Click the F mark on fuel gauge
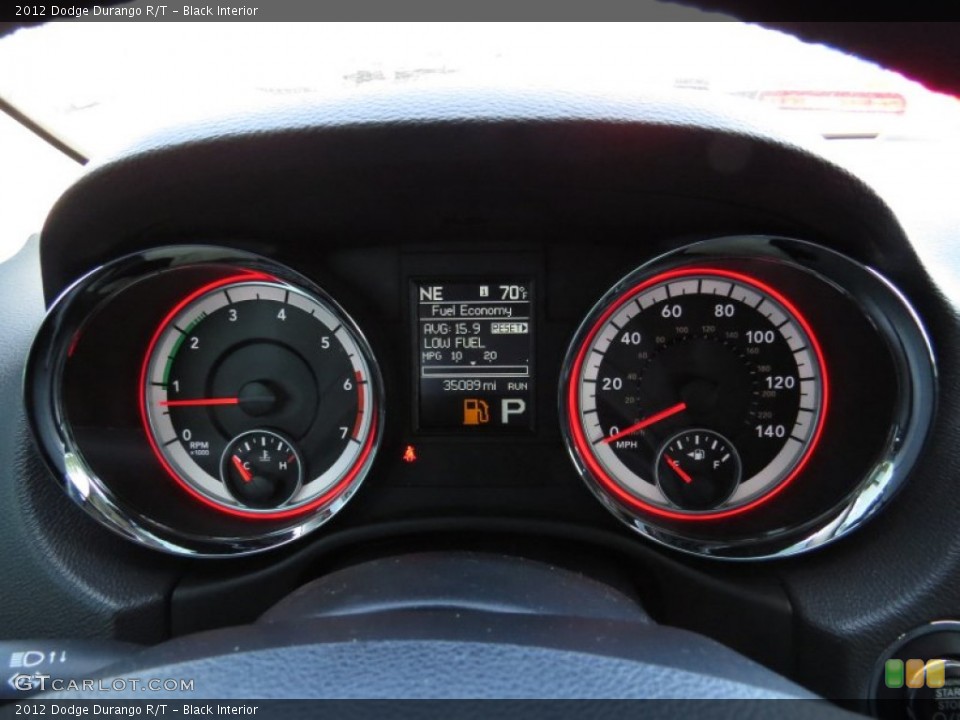The image size is (960, 720). 716,465
